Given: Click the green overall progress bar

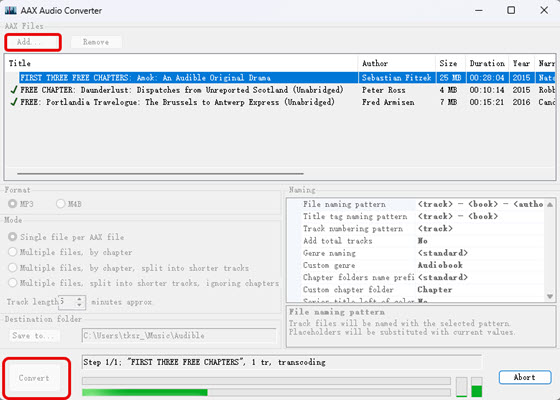Looking at the screenshot, I should [x=266, y=392].
